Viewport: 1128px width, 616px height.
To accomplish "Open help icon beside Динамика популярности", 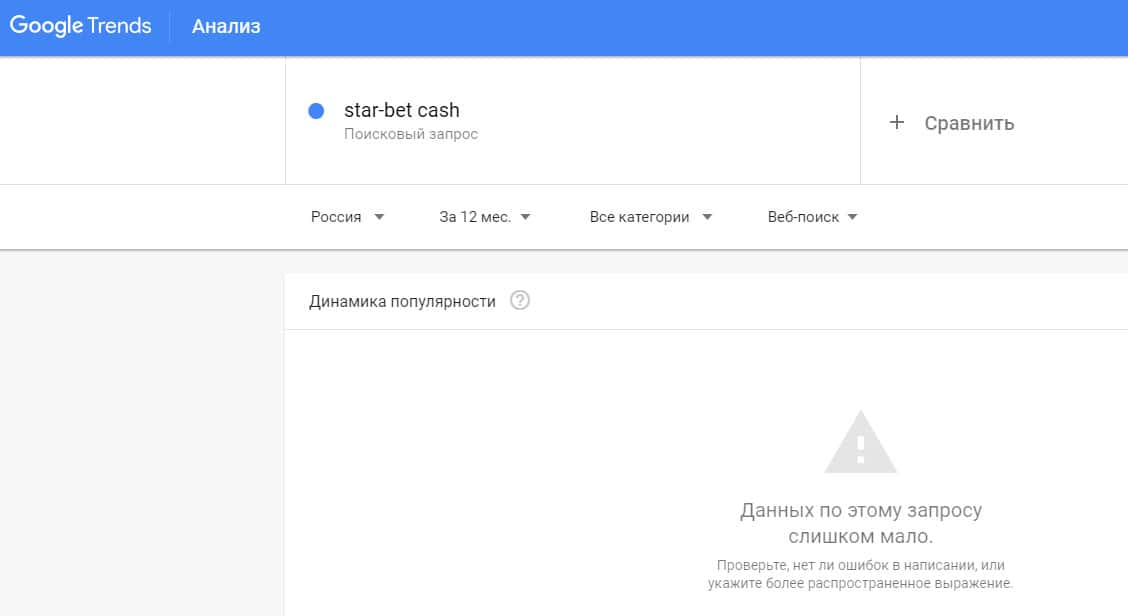I will (519, 301).
